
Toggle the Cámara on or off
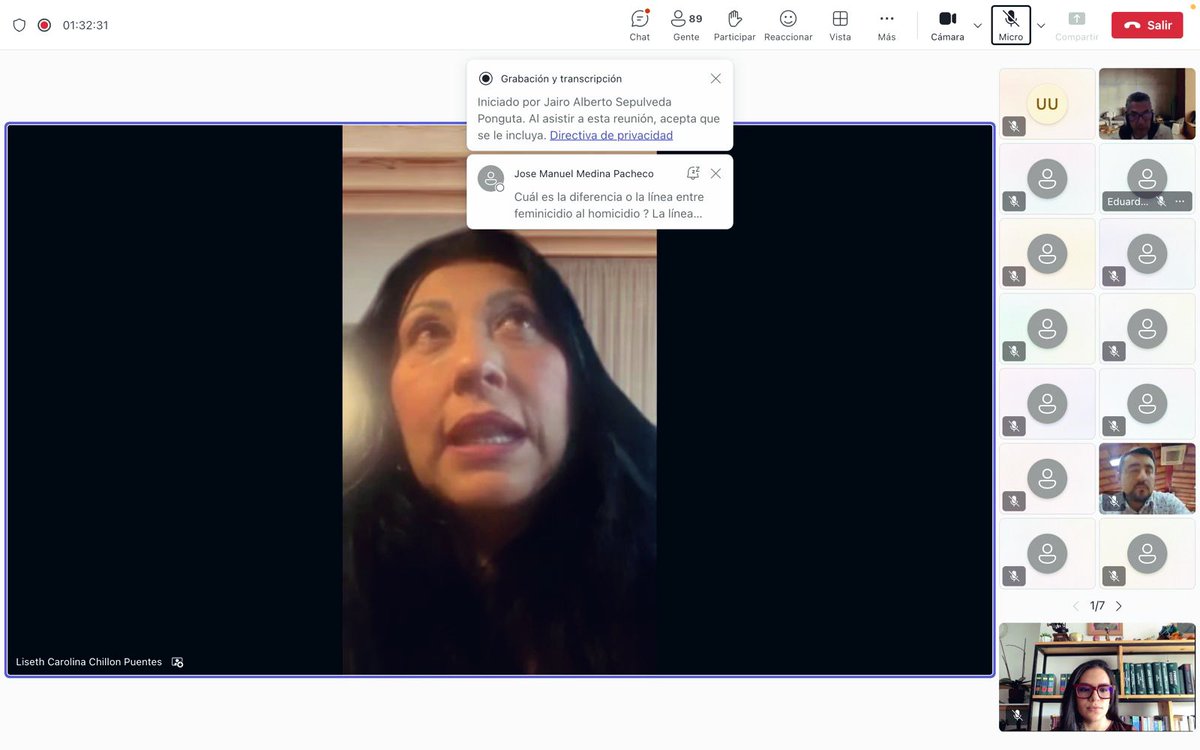[x=947, y=25]
